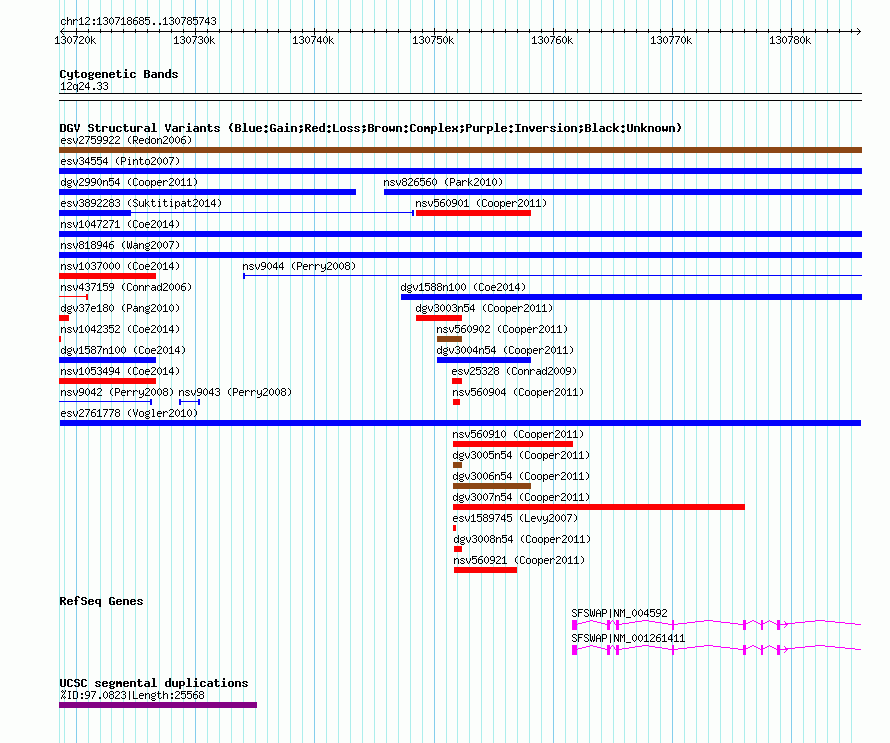
Task: Click the nsv560910 (Cooper2011) label
Action: point(518,434)
